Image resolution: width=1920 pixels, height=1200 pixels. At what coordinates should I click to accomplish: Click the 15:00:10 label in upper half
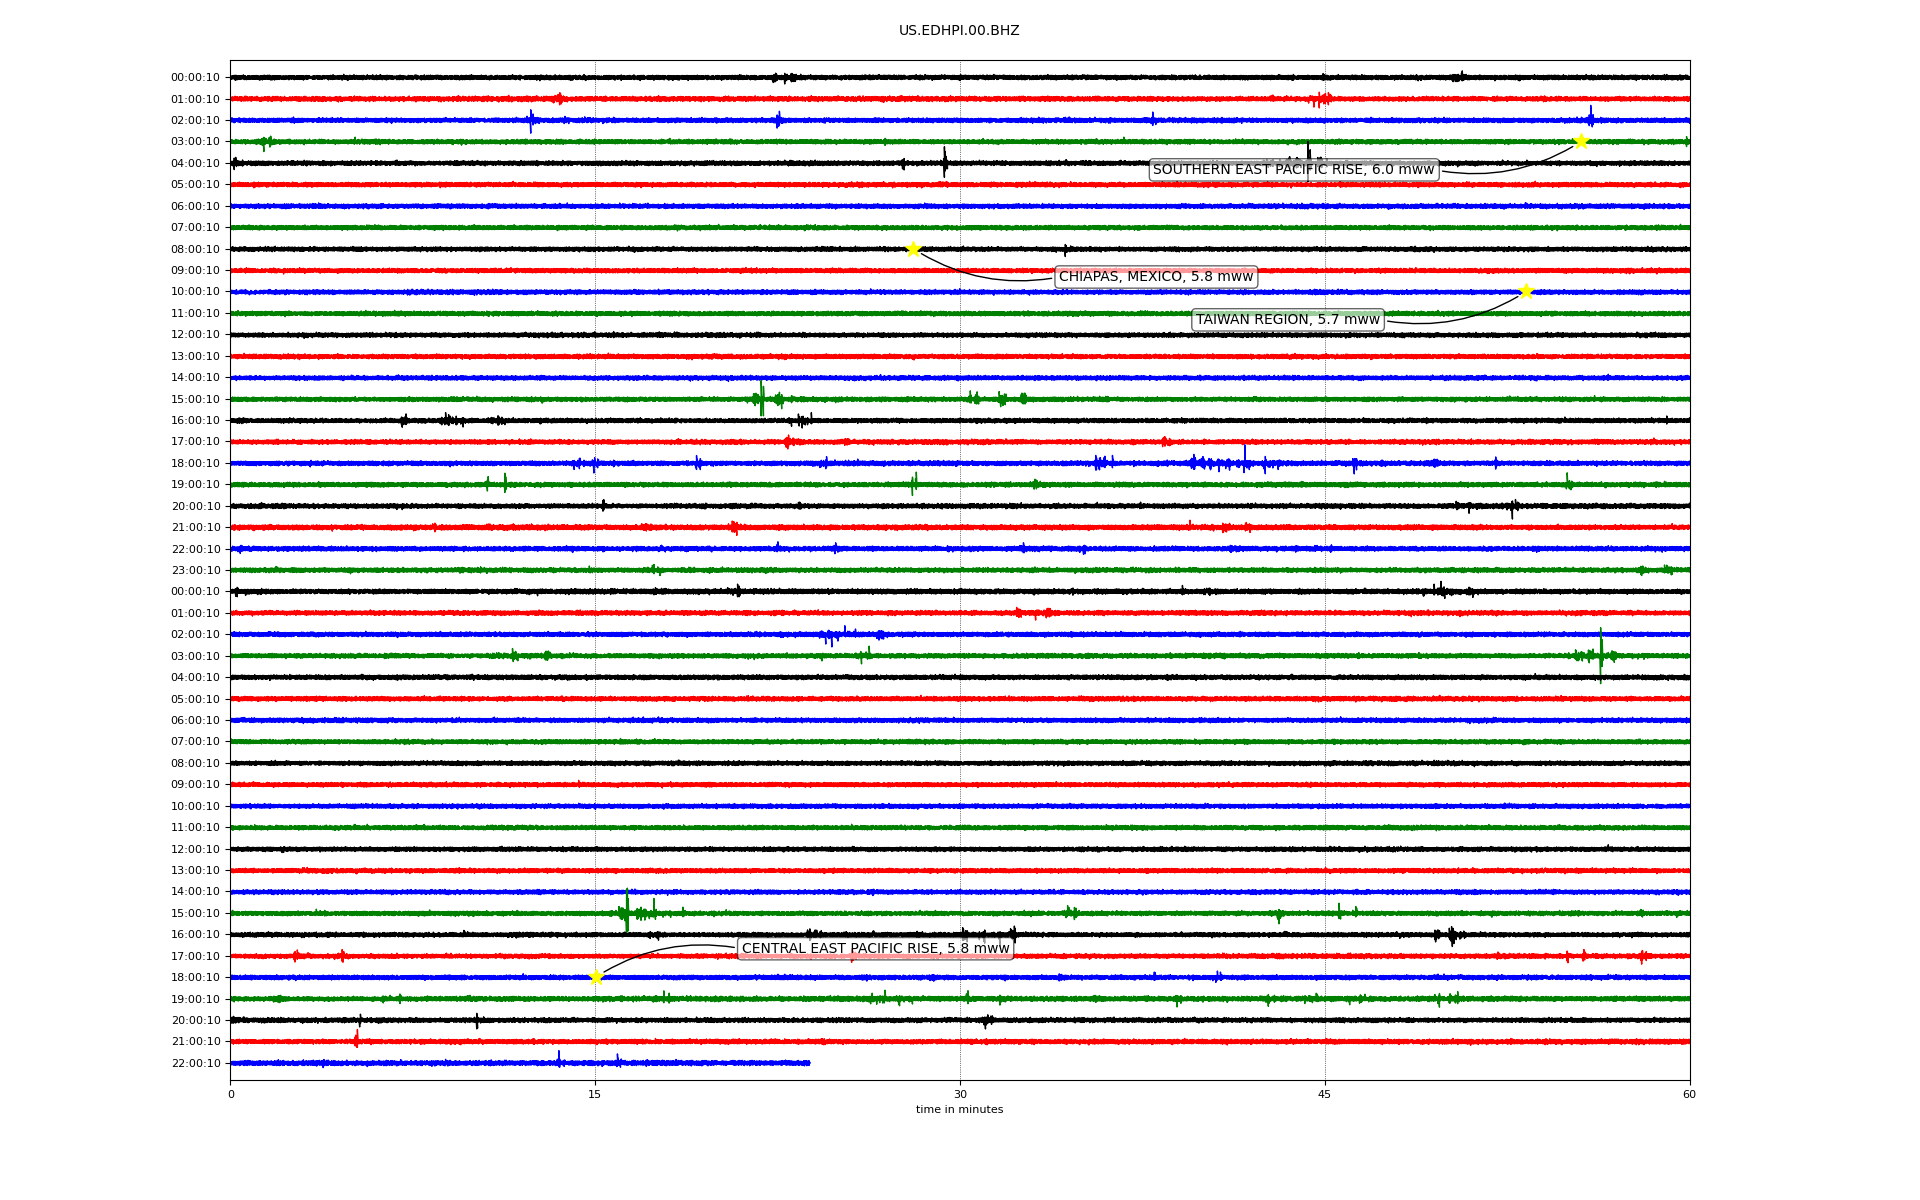coord(195,399)
